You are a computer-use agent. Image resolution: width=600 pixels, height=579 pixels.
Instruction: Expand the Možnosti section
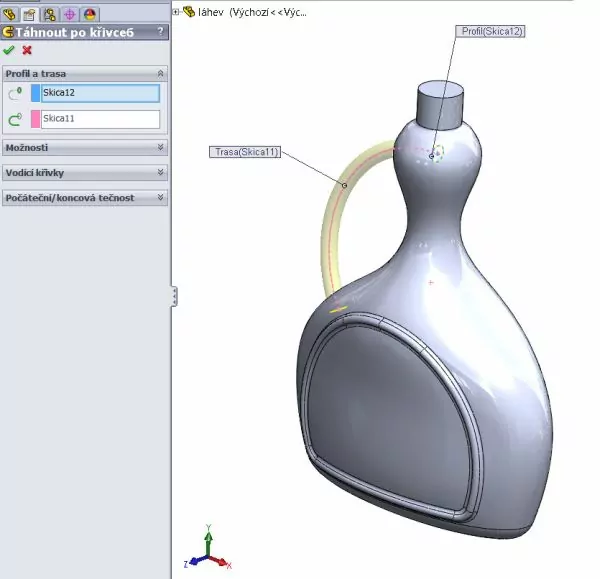coord(161,147)
